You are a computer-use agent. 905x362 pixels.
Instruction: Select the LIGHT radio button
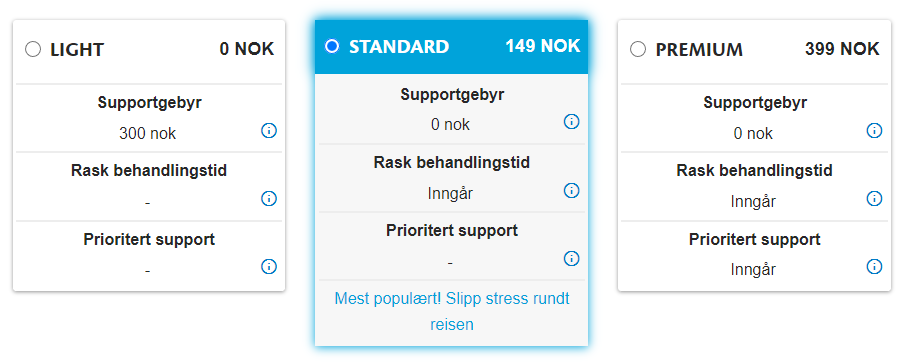[x=33, y=50]
